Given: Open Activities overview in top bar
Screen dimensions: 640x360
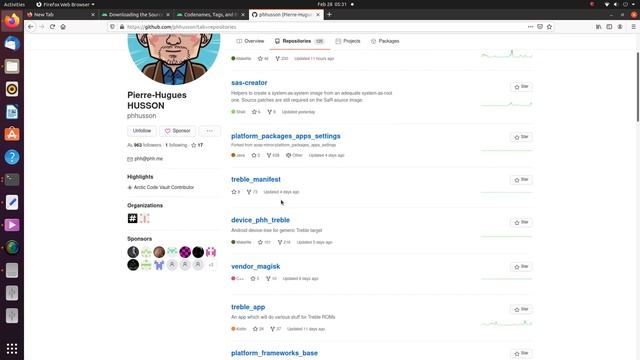Looking at the screenshot, I should [x=14, y=4].
